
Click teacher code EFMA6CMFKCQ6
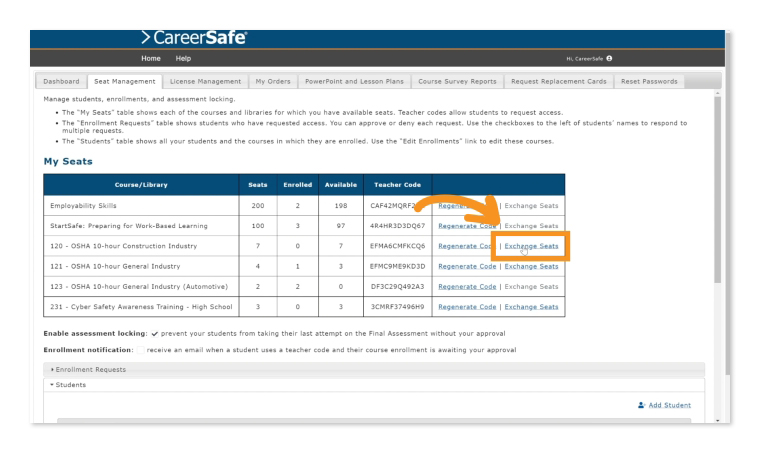click(397, 246)
